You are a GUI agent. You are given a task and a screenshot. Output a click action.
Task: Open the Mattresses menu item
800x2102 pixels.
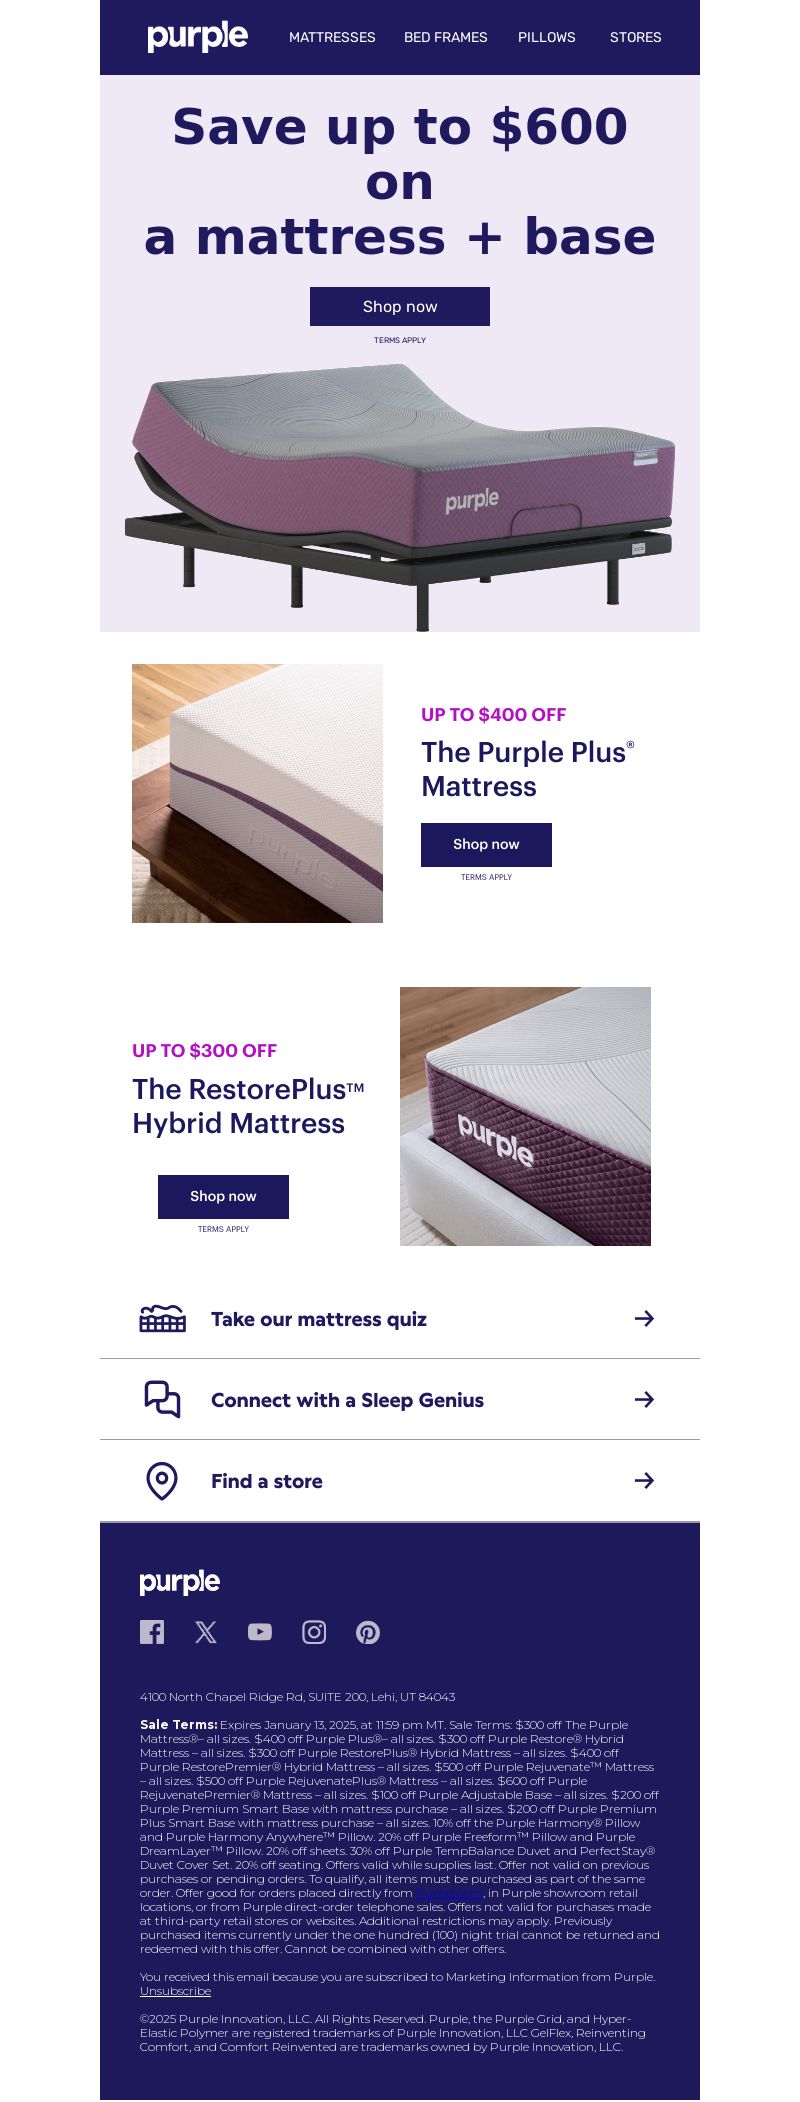[332, 37]
